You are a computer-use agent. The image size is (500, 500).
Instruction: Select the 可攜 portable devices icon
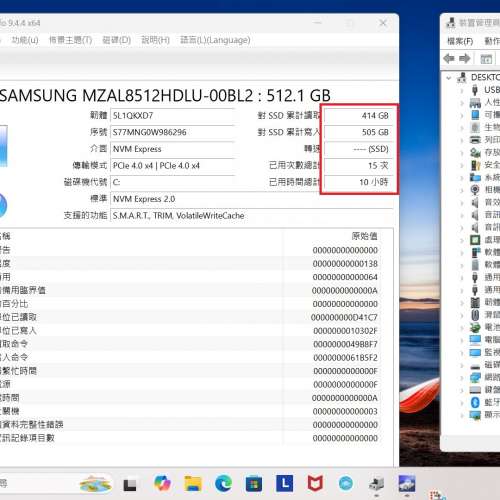click(x=475, y=115)
